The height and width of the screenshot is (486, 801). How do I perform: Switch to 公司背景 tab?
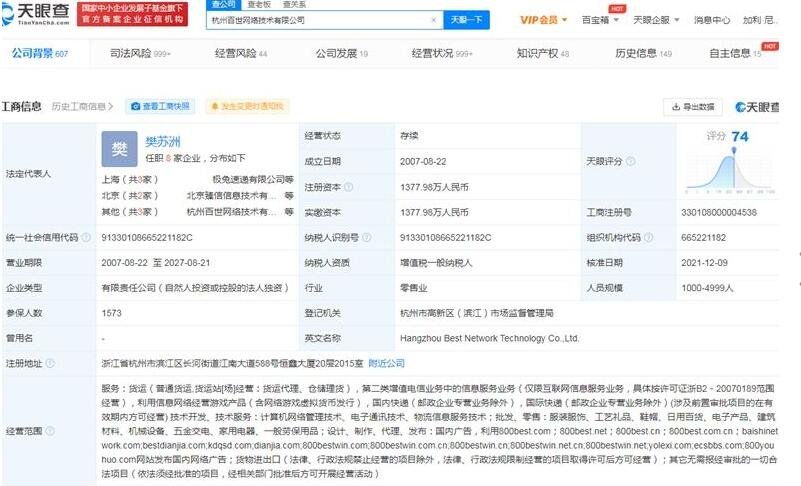pyautogui.click(x=40, y=53)
